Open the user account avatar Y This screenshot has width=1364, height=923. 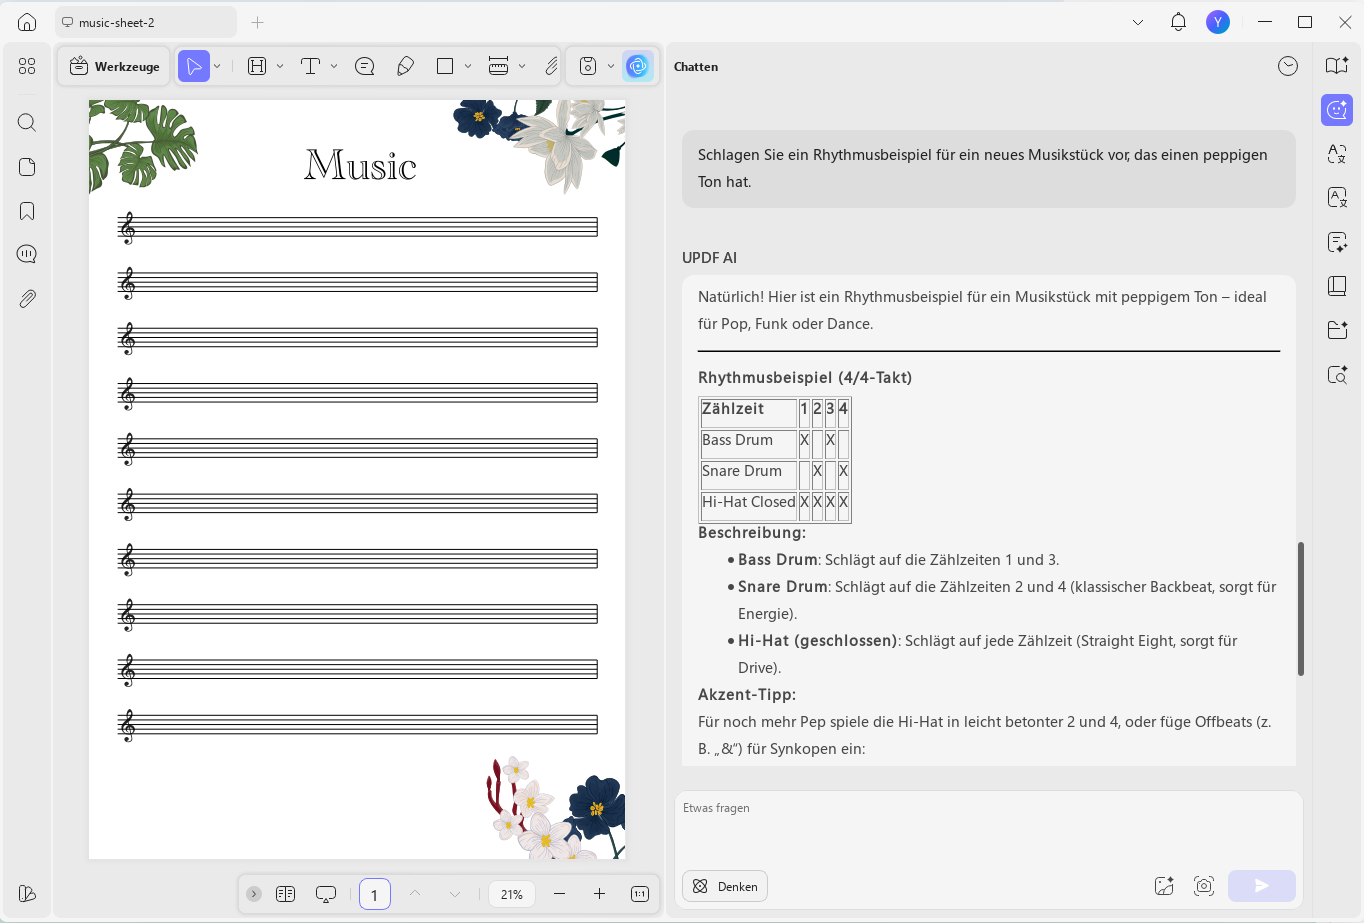tap(1217, 22)
